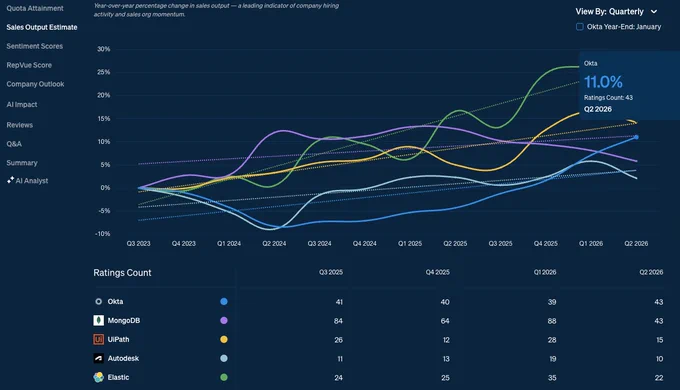Viewport: 680px width, 390px height.
Task: Click the Q1 2026 axis label
Action: point(591,244)
